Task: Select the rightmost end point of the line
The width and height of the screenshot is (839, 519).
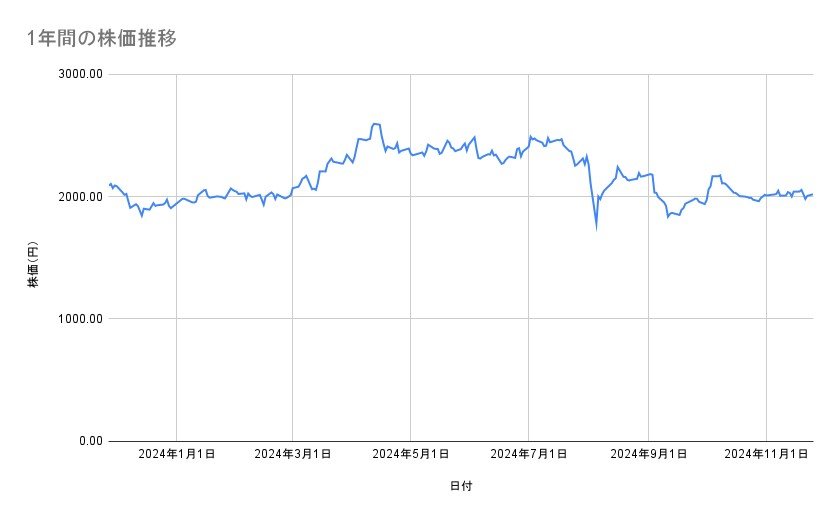Action: (x=812, y=194)
